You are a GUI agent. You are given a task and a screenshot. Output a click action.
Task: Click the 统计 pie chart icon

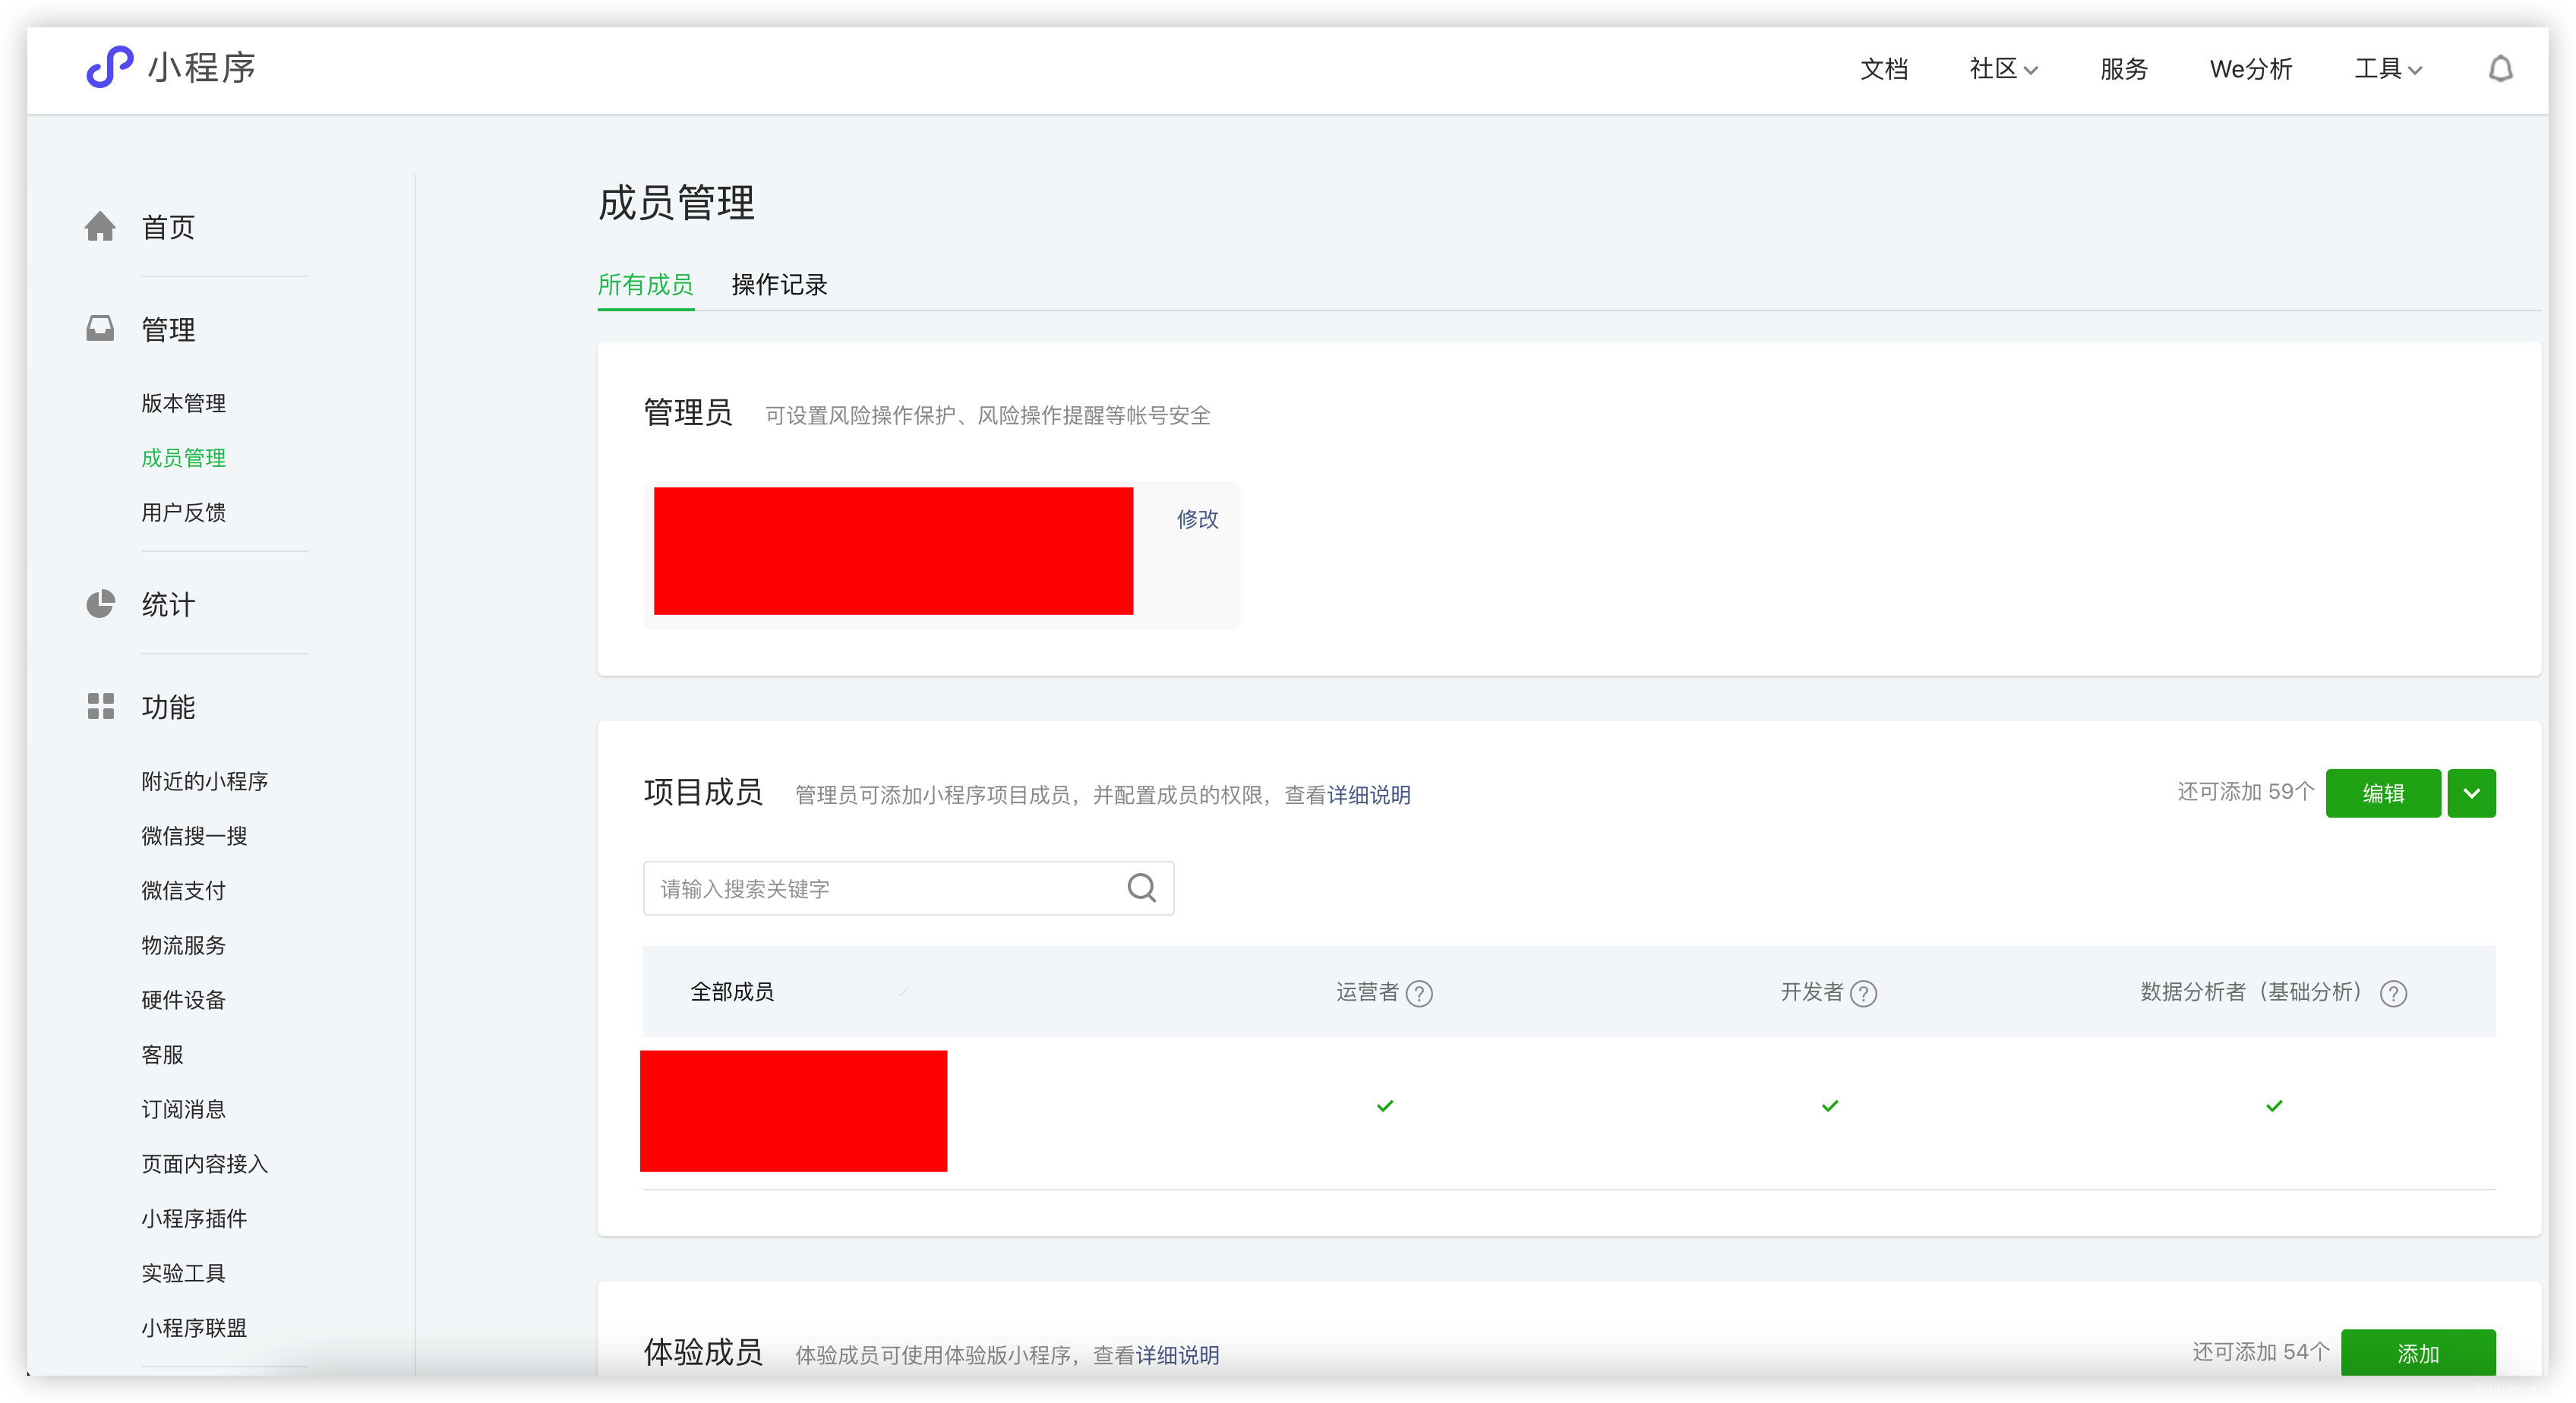(x=100, y=604)
